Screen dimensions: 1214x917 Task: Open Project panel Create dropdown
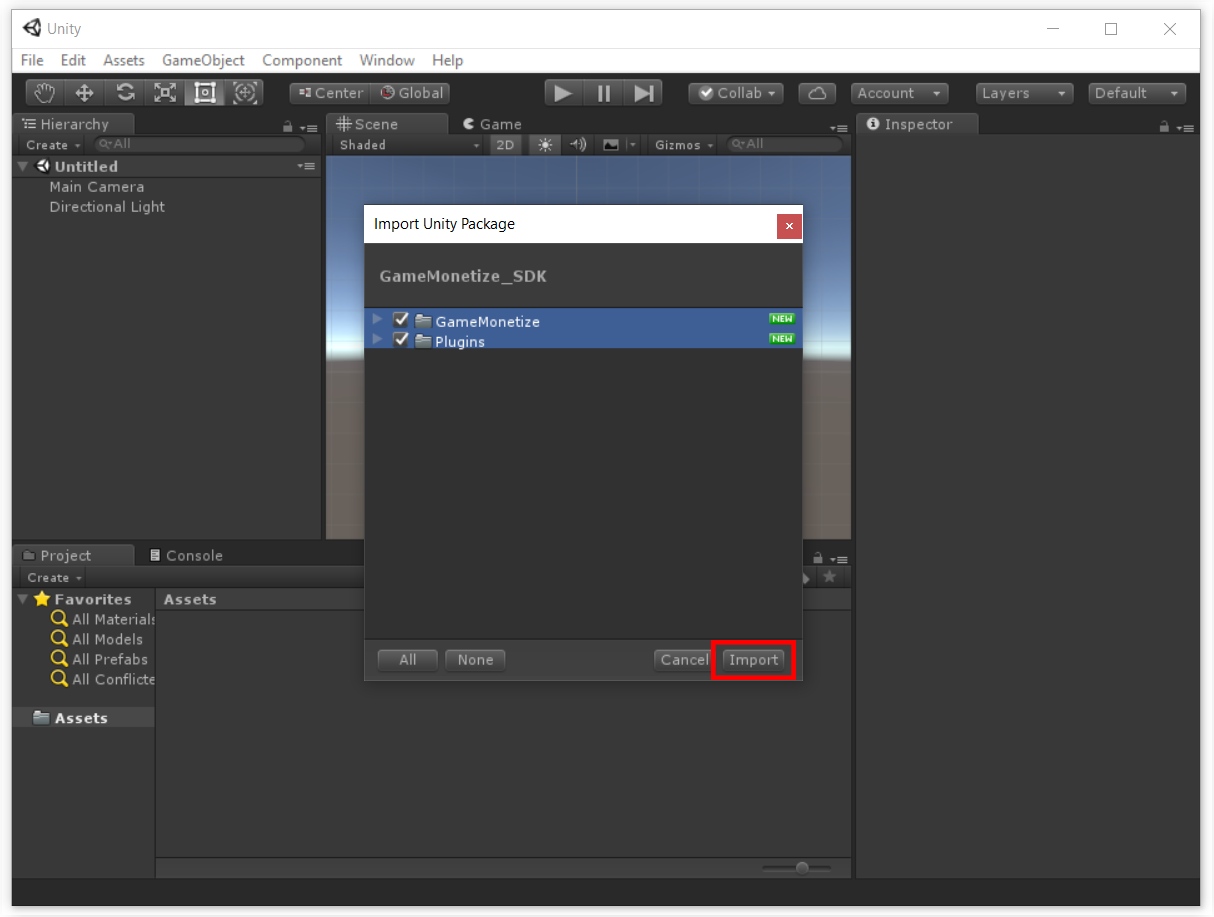pos(55,578)
